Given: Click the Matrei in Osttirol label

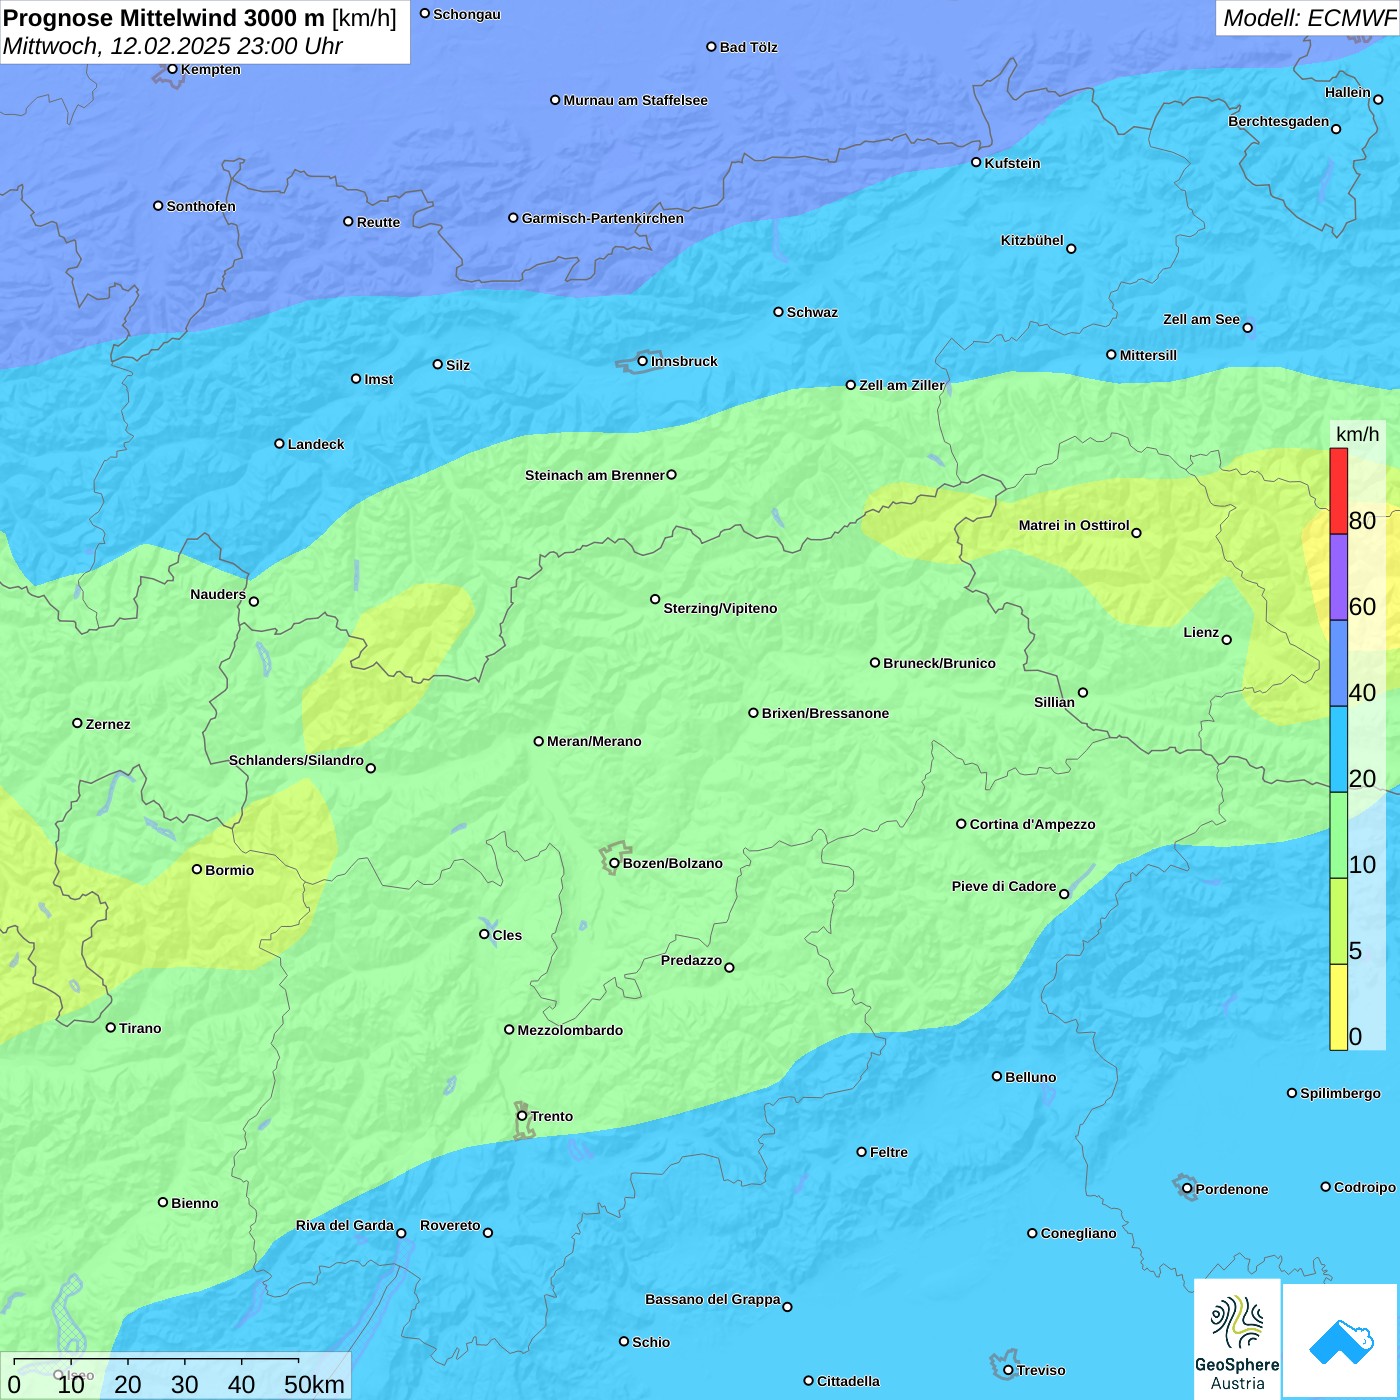Looking at the screenshot, I should pos(1074,525).
